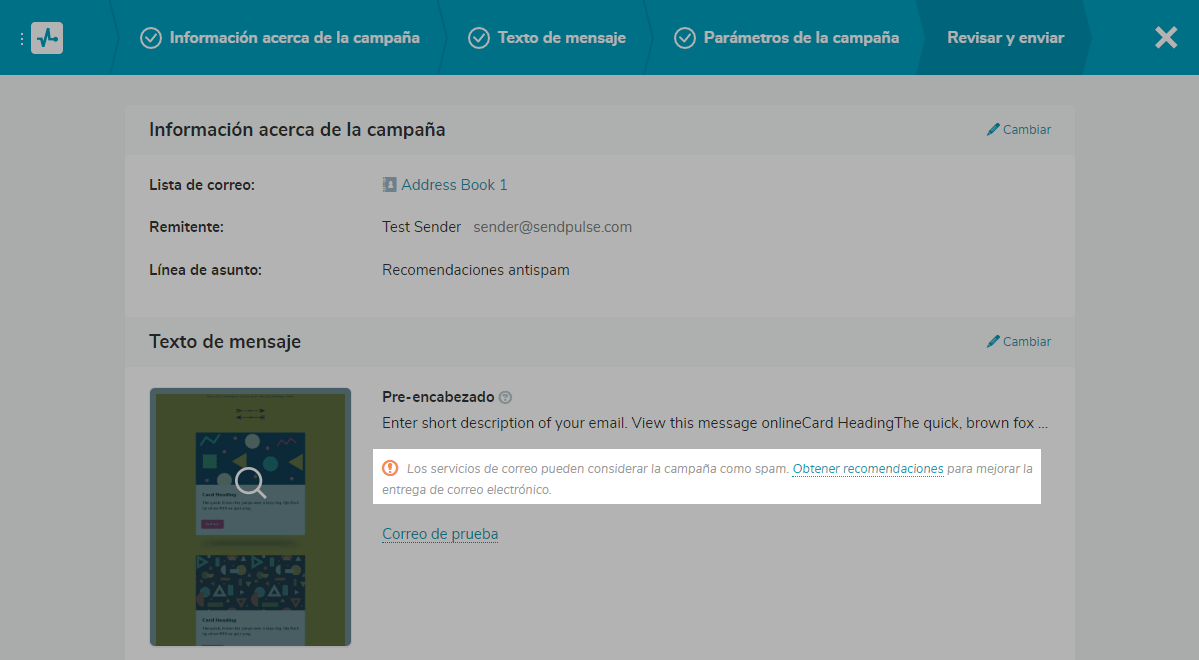Click the pencil icon in the Texto de mensaje header

tap(993, 342)
